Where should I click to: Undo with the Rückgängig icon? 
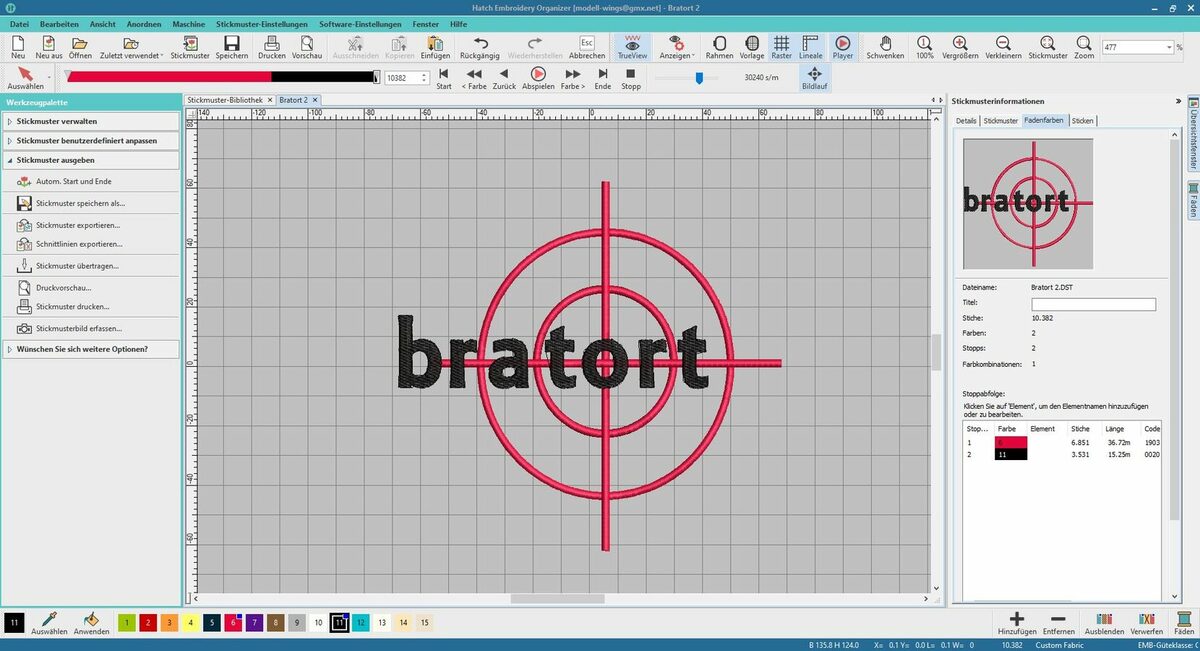coord(480,48)
